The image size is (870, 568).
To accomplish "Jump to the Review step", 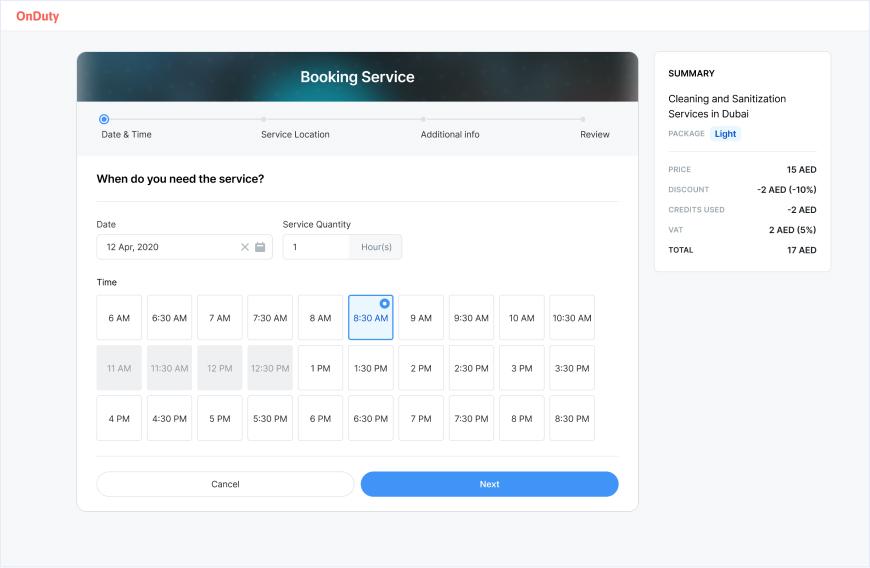I will (x=594, y=134).
